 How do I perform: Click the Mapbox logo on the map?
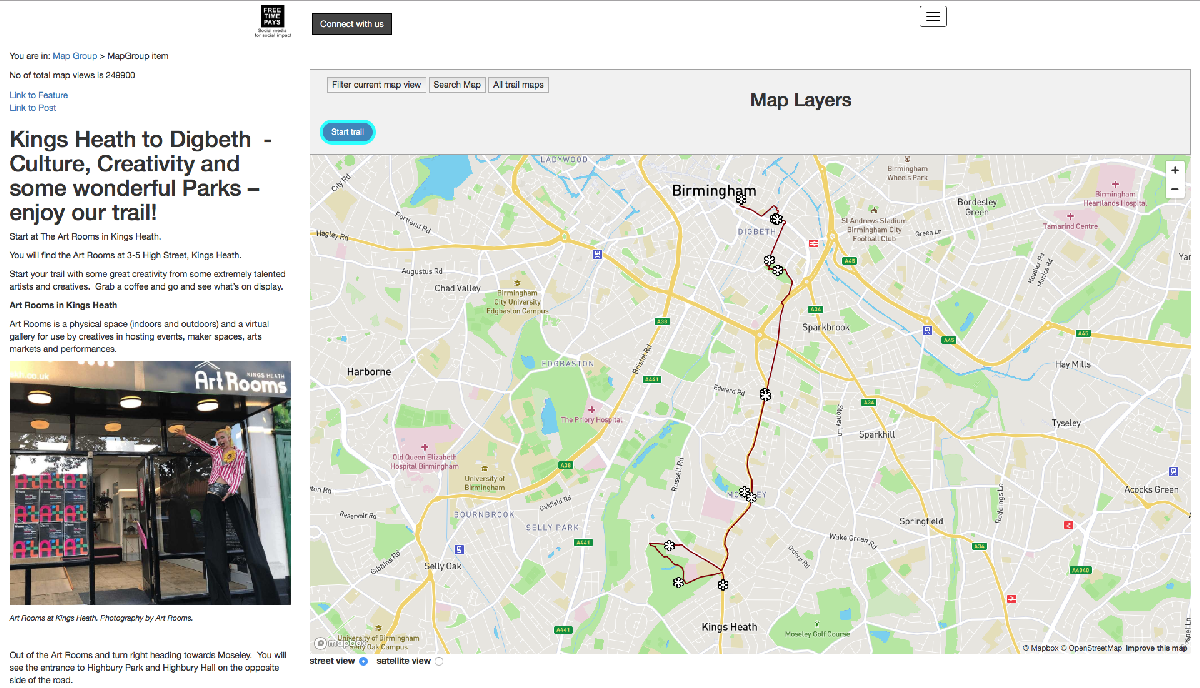click(335, 644)
